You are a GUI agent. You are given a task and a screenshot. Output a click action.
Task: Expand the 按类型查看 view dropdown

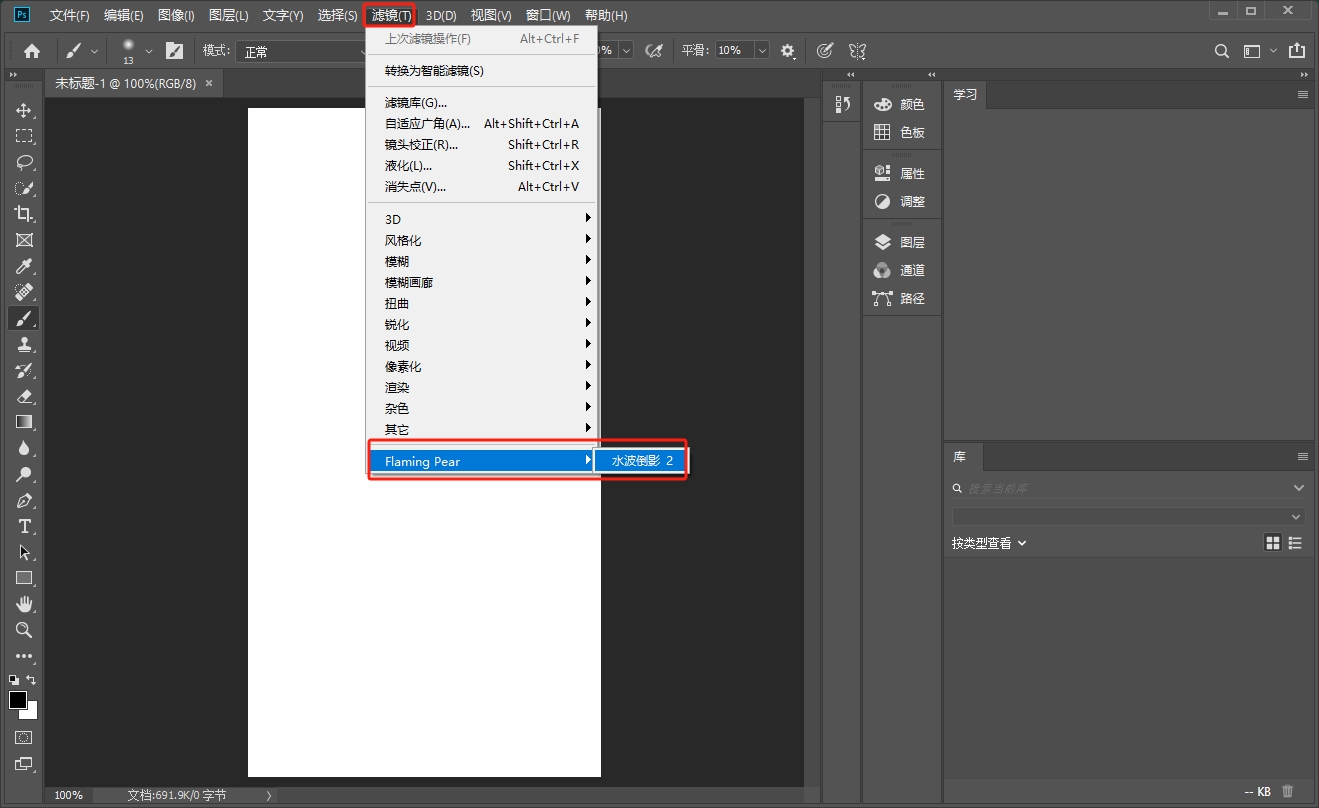pyautogui.click(x=989, y=543)
